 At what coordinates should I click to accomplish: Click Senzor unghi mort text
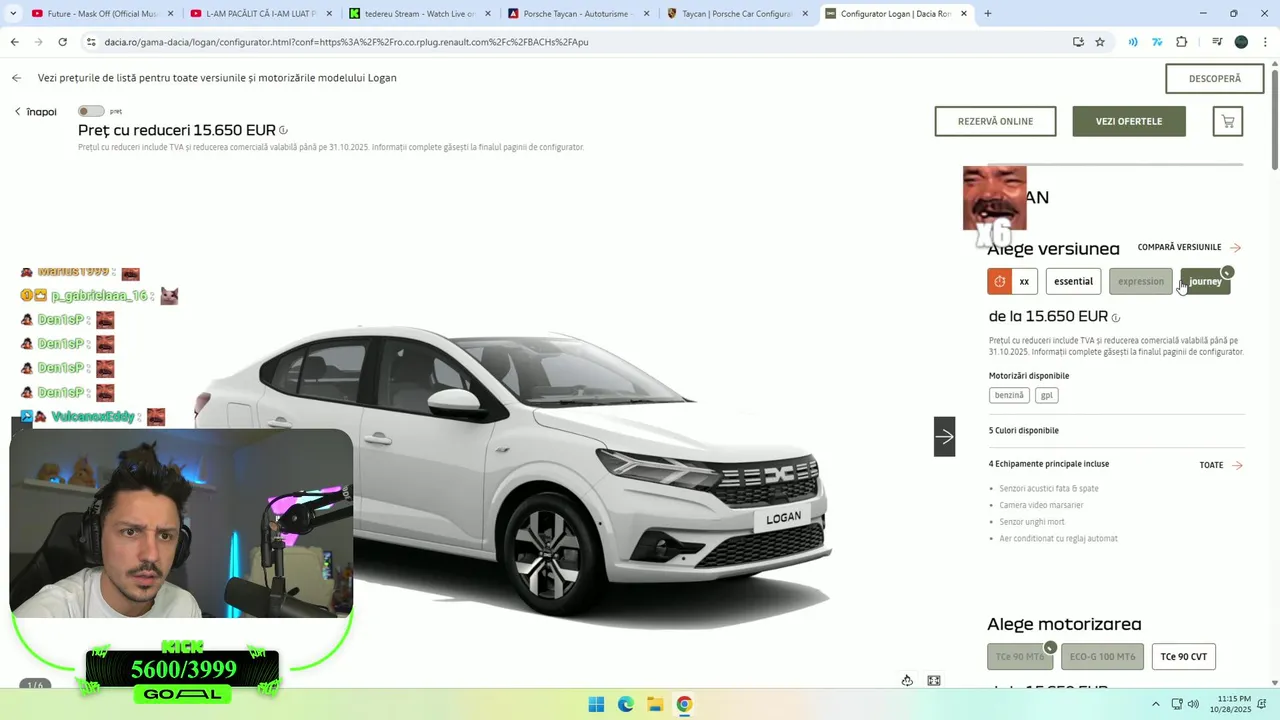click(x=1032, y=522)
